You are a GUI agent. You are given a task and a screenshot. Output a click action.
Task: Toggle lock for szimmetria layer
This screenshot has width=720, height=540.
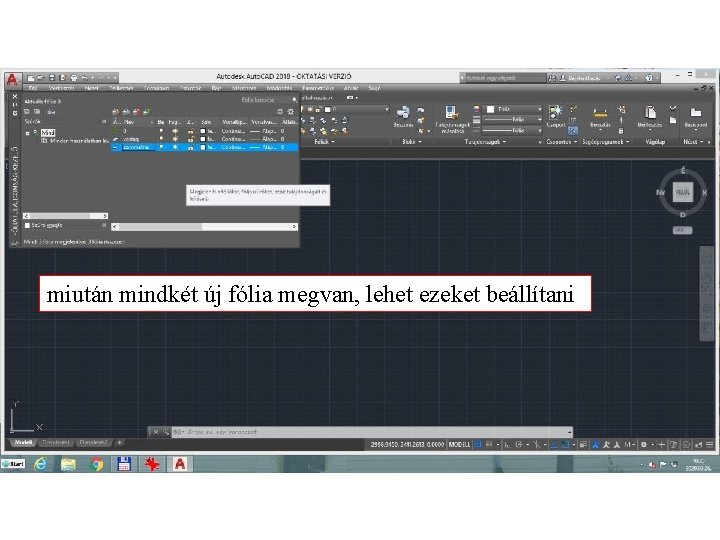point(190,147)
